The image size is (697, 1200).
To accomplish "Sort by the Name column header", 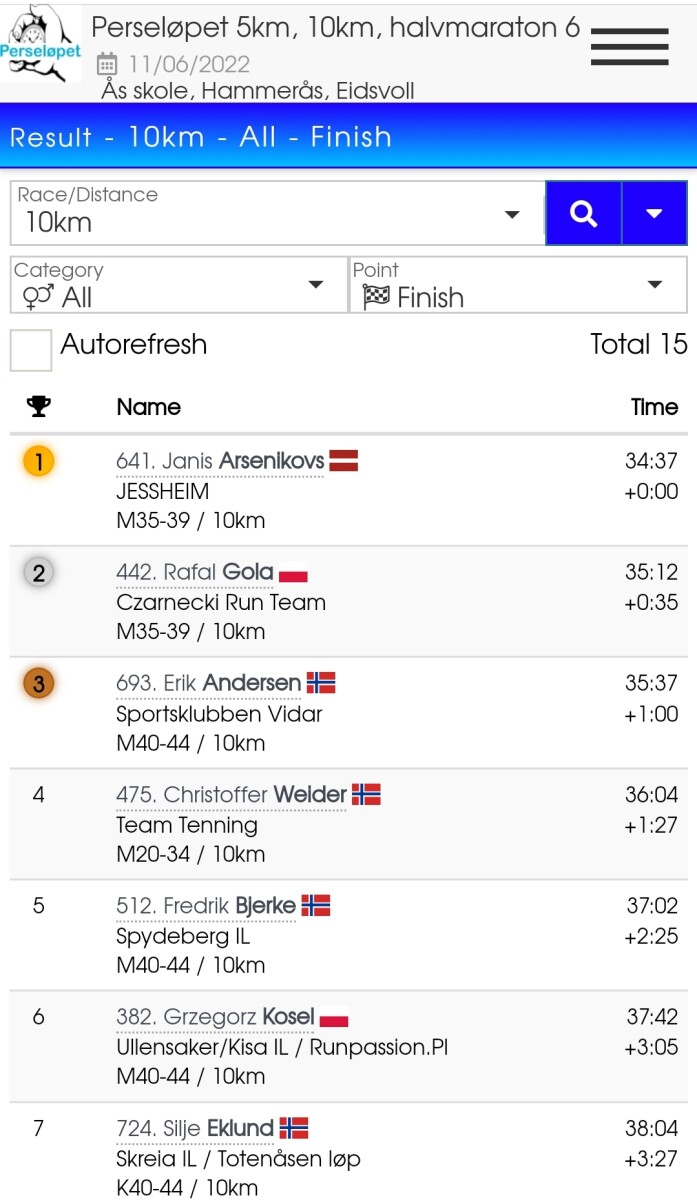I will tap(149, 407).
